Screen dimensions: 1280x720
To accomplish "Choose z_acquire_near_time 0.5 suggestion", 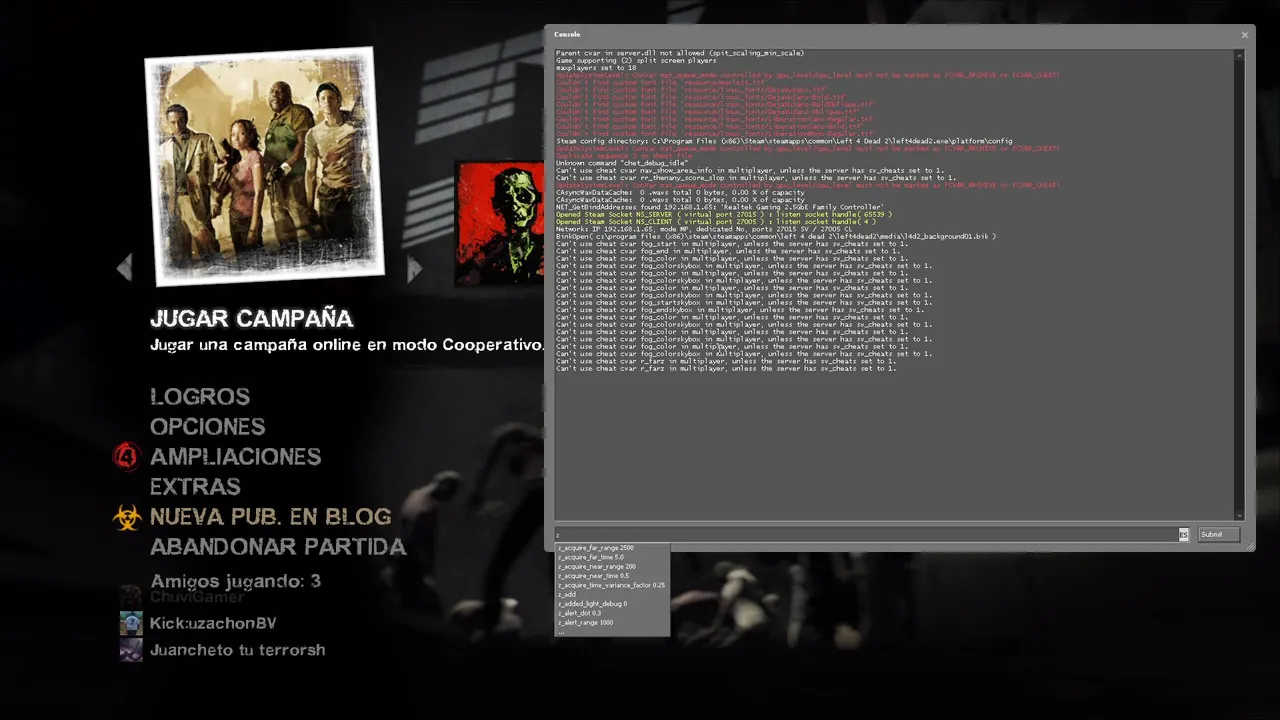I will [x=593, y=576].
